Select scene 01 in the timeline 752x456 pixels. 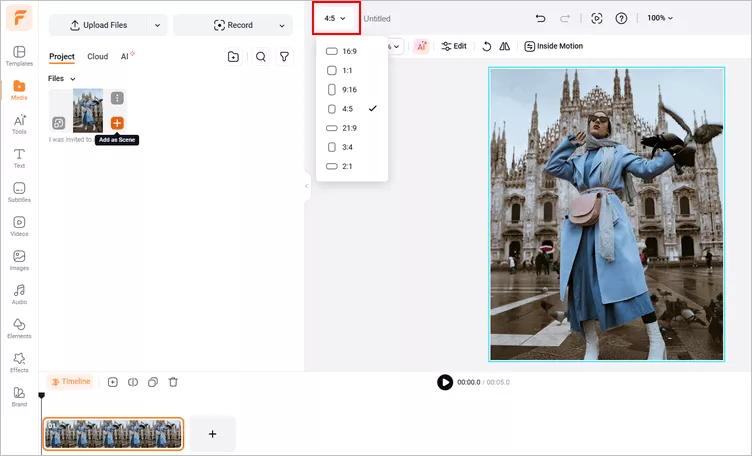coord(113,434)
